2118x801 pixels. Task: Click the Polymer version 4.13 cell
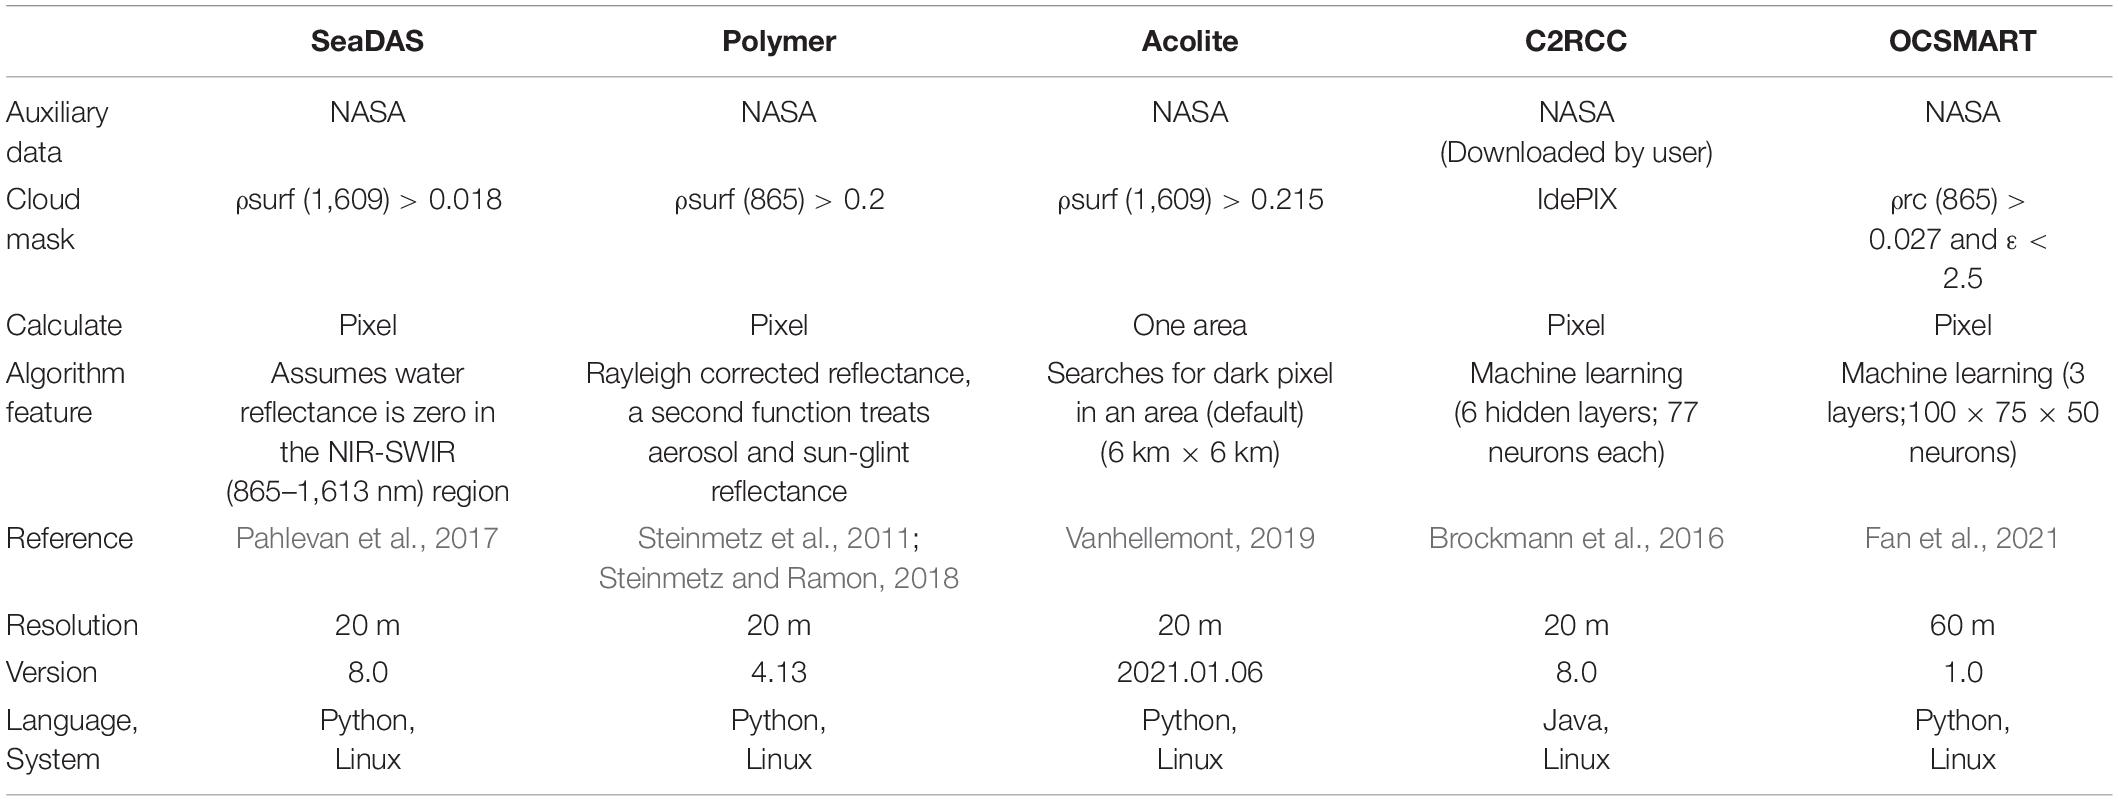tap(778, 672)
